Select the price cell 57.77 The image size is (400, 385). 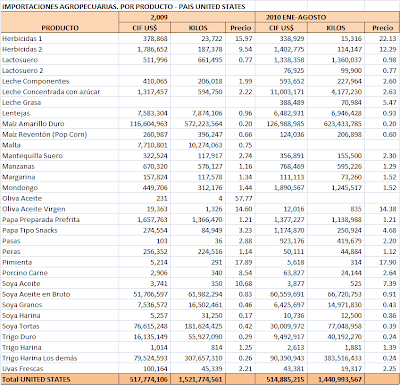click(240, 198)
